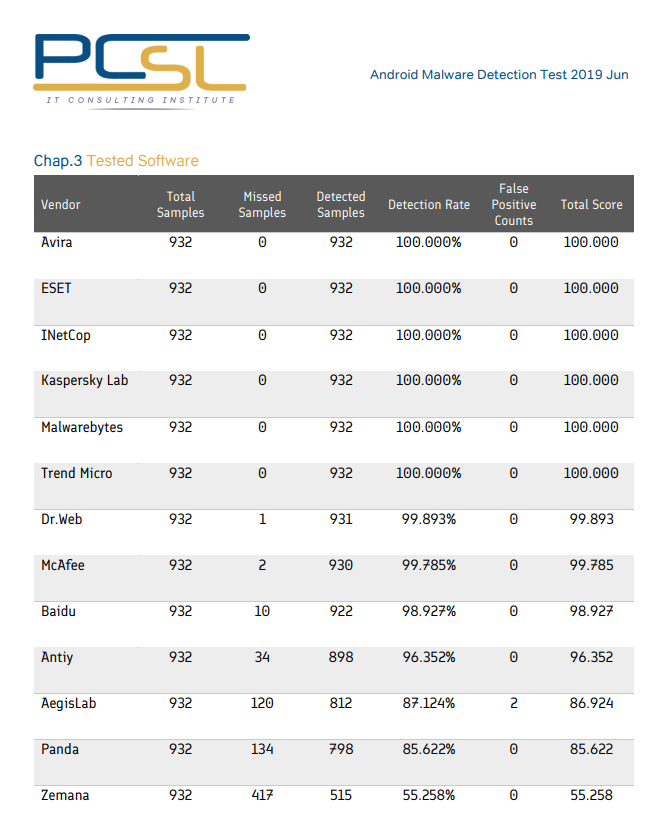The width and height of the screenshot is (669, 828).
Task: Select the Detected Samples column header
Action: pyautogui.click(x=341, y=205)
